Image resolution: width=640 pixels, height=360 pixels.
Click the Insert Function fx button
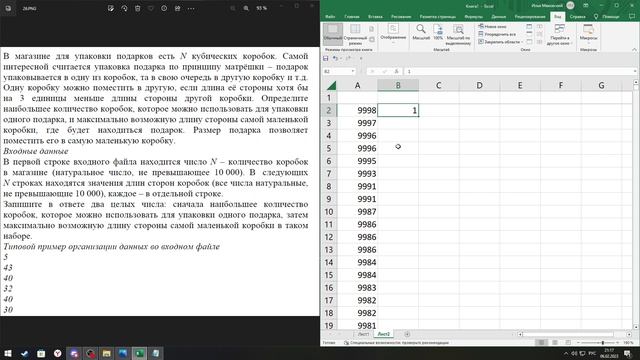point(396,71)
